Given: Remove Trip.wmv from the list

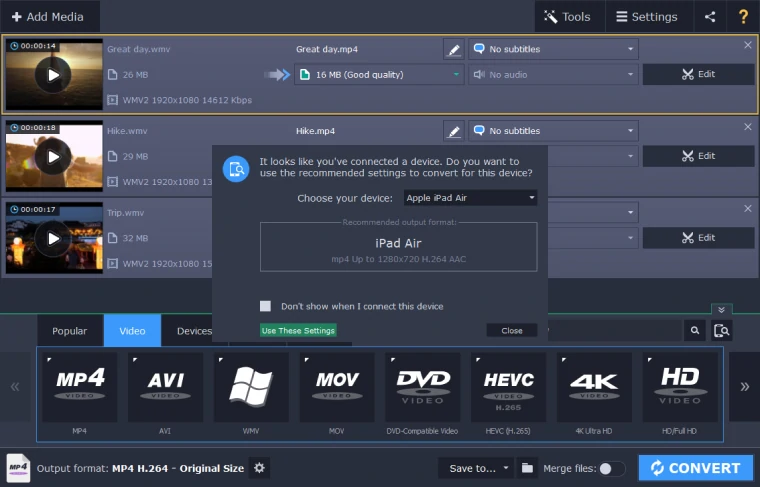Looking at the screenshot, I should pos(748,208).
